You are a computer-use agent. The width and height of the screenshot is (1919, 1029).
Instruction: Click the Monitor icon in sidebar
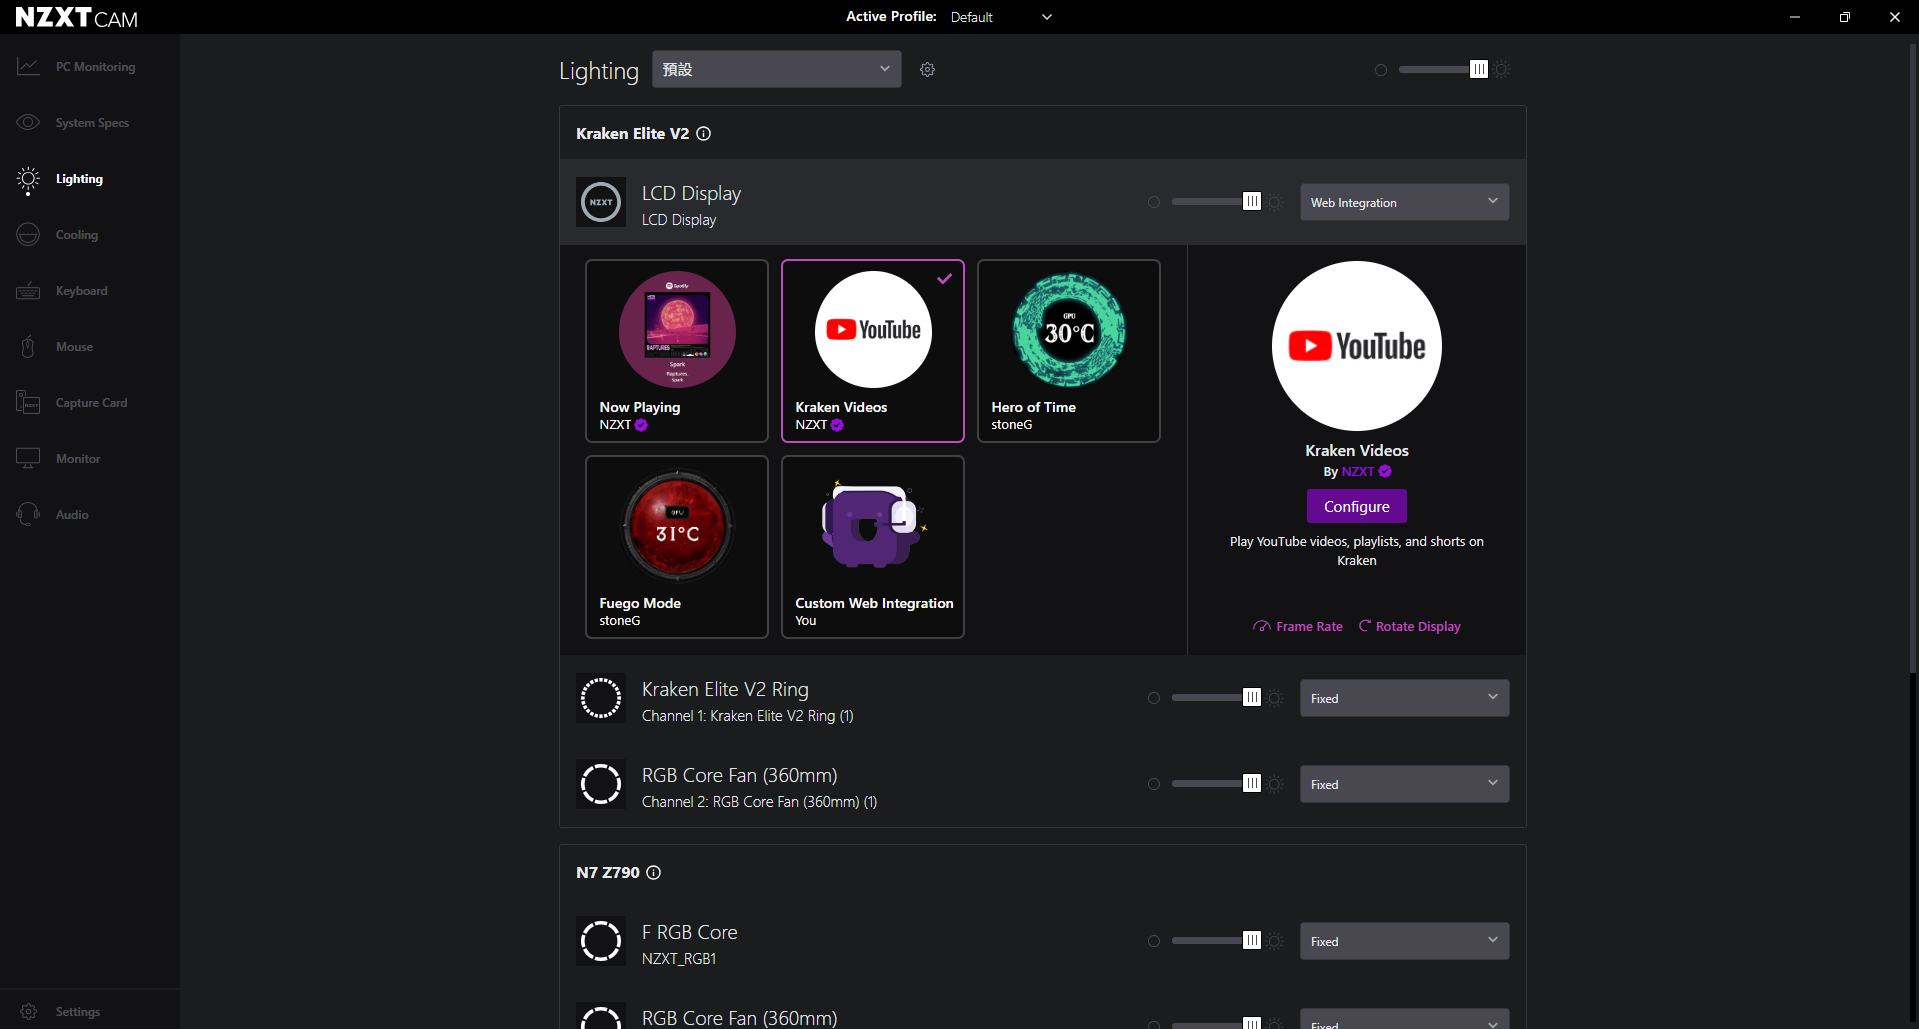[28, 459]
